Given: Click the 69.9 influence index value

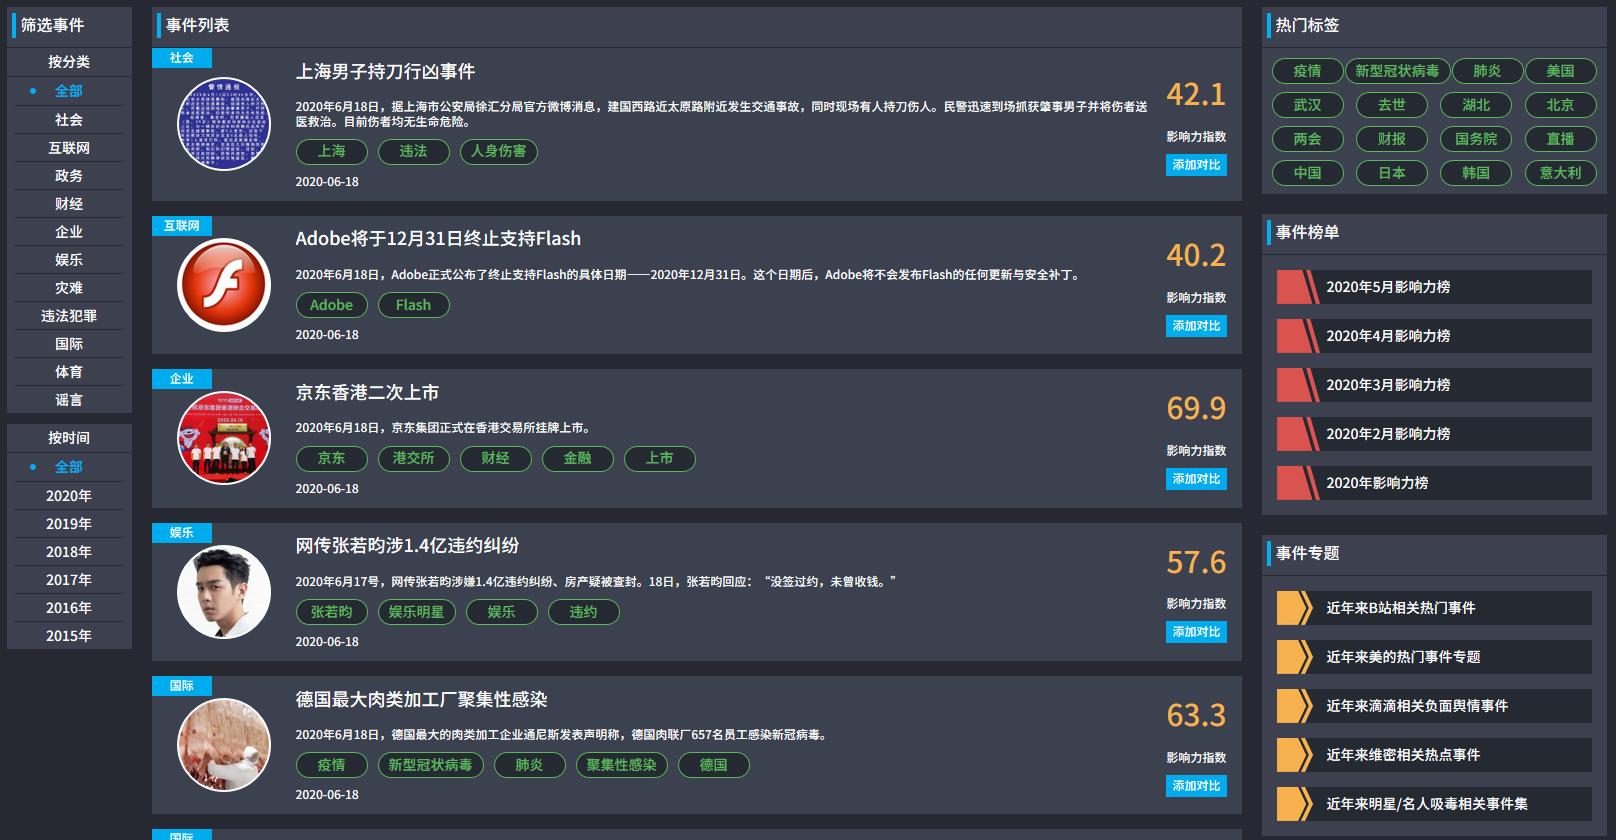Looking at the screenshot, I should (x=1196, y=408).
